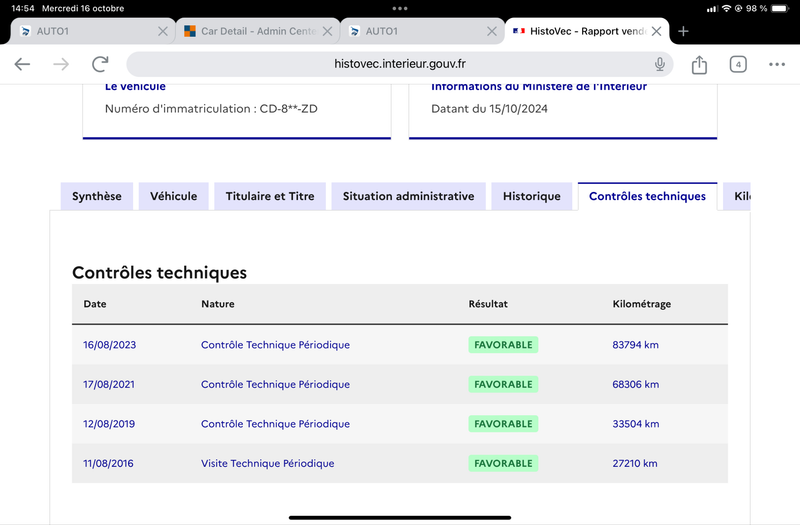Open the browser three-dot menu
Viewport: 800px width, 525px height.
pyautogui.click(x=777, y=64)
